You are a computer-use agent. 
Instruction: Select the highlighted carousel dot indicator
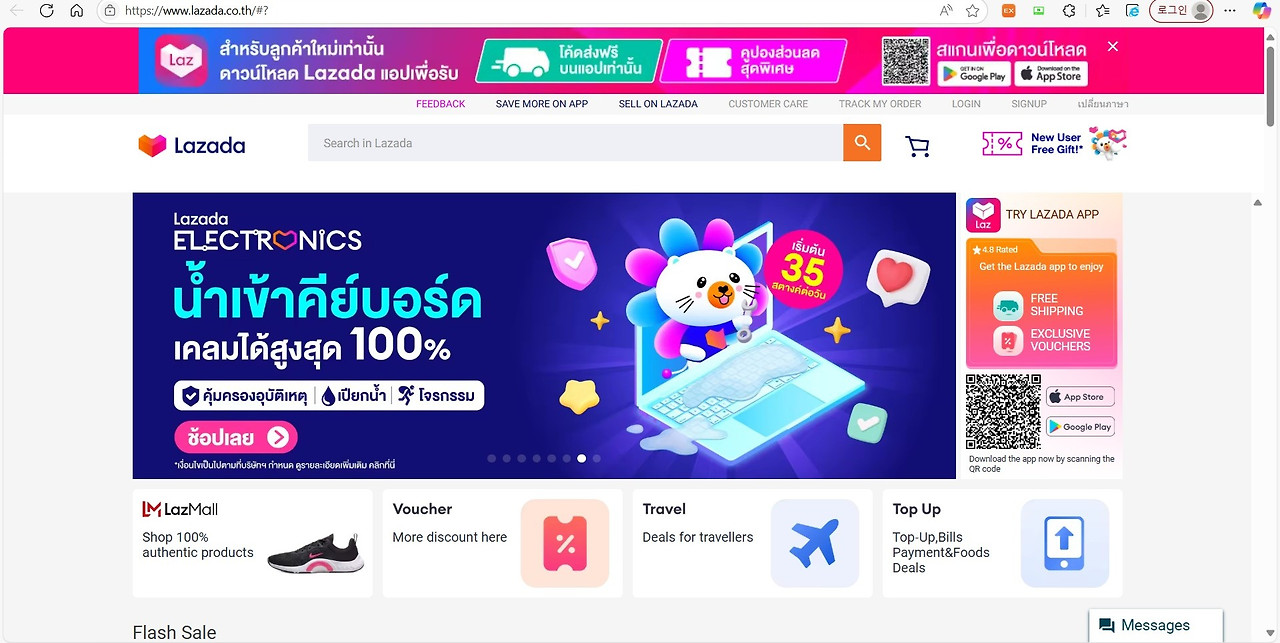pyautogui.click(x=581, y=458)
